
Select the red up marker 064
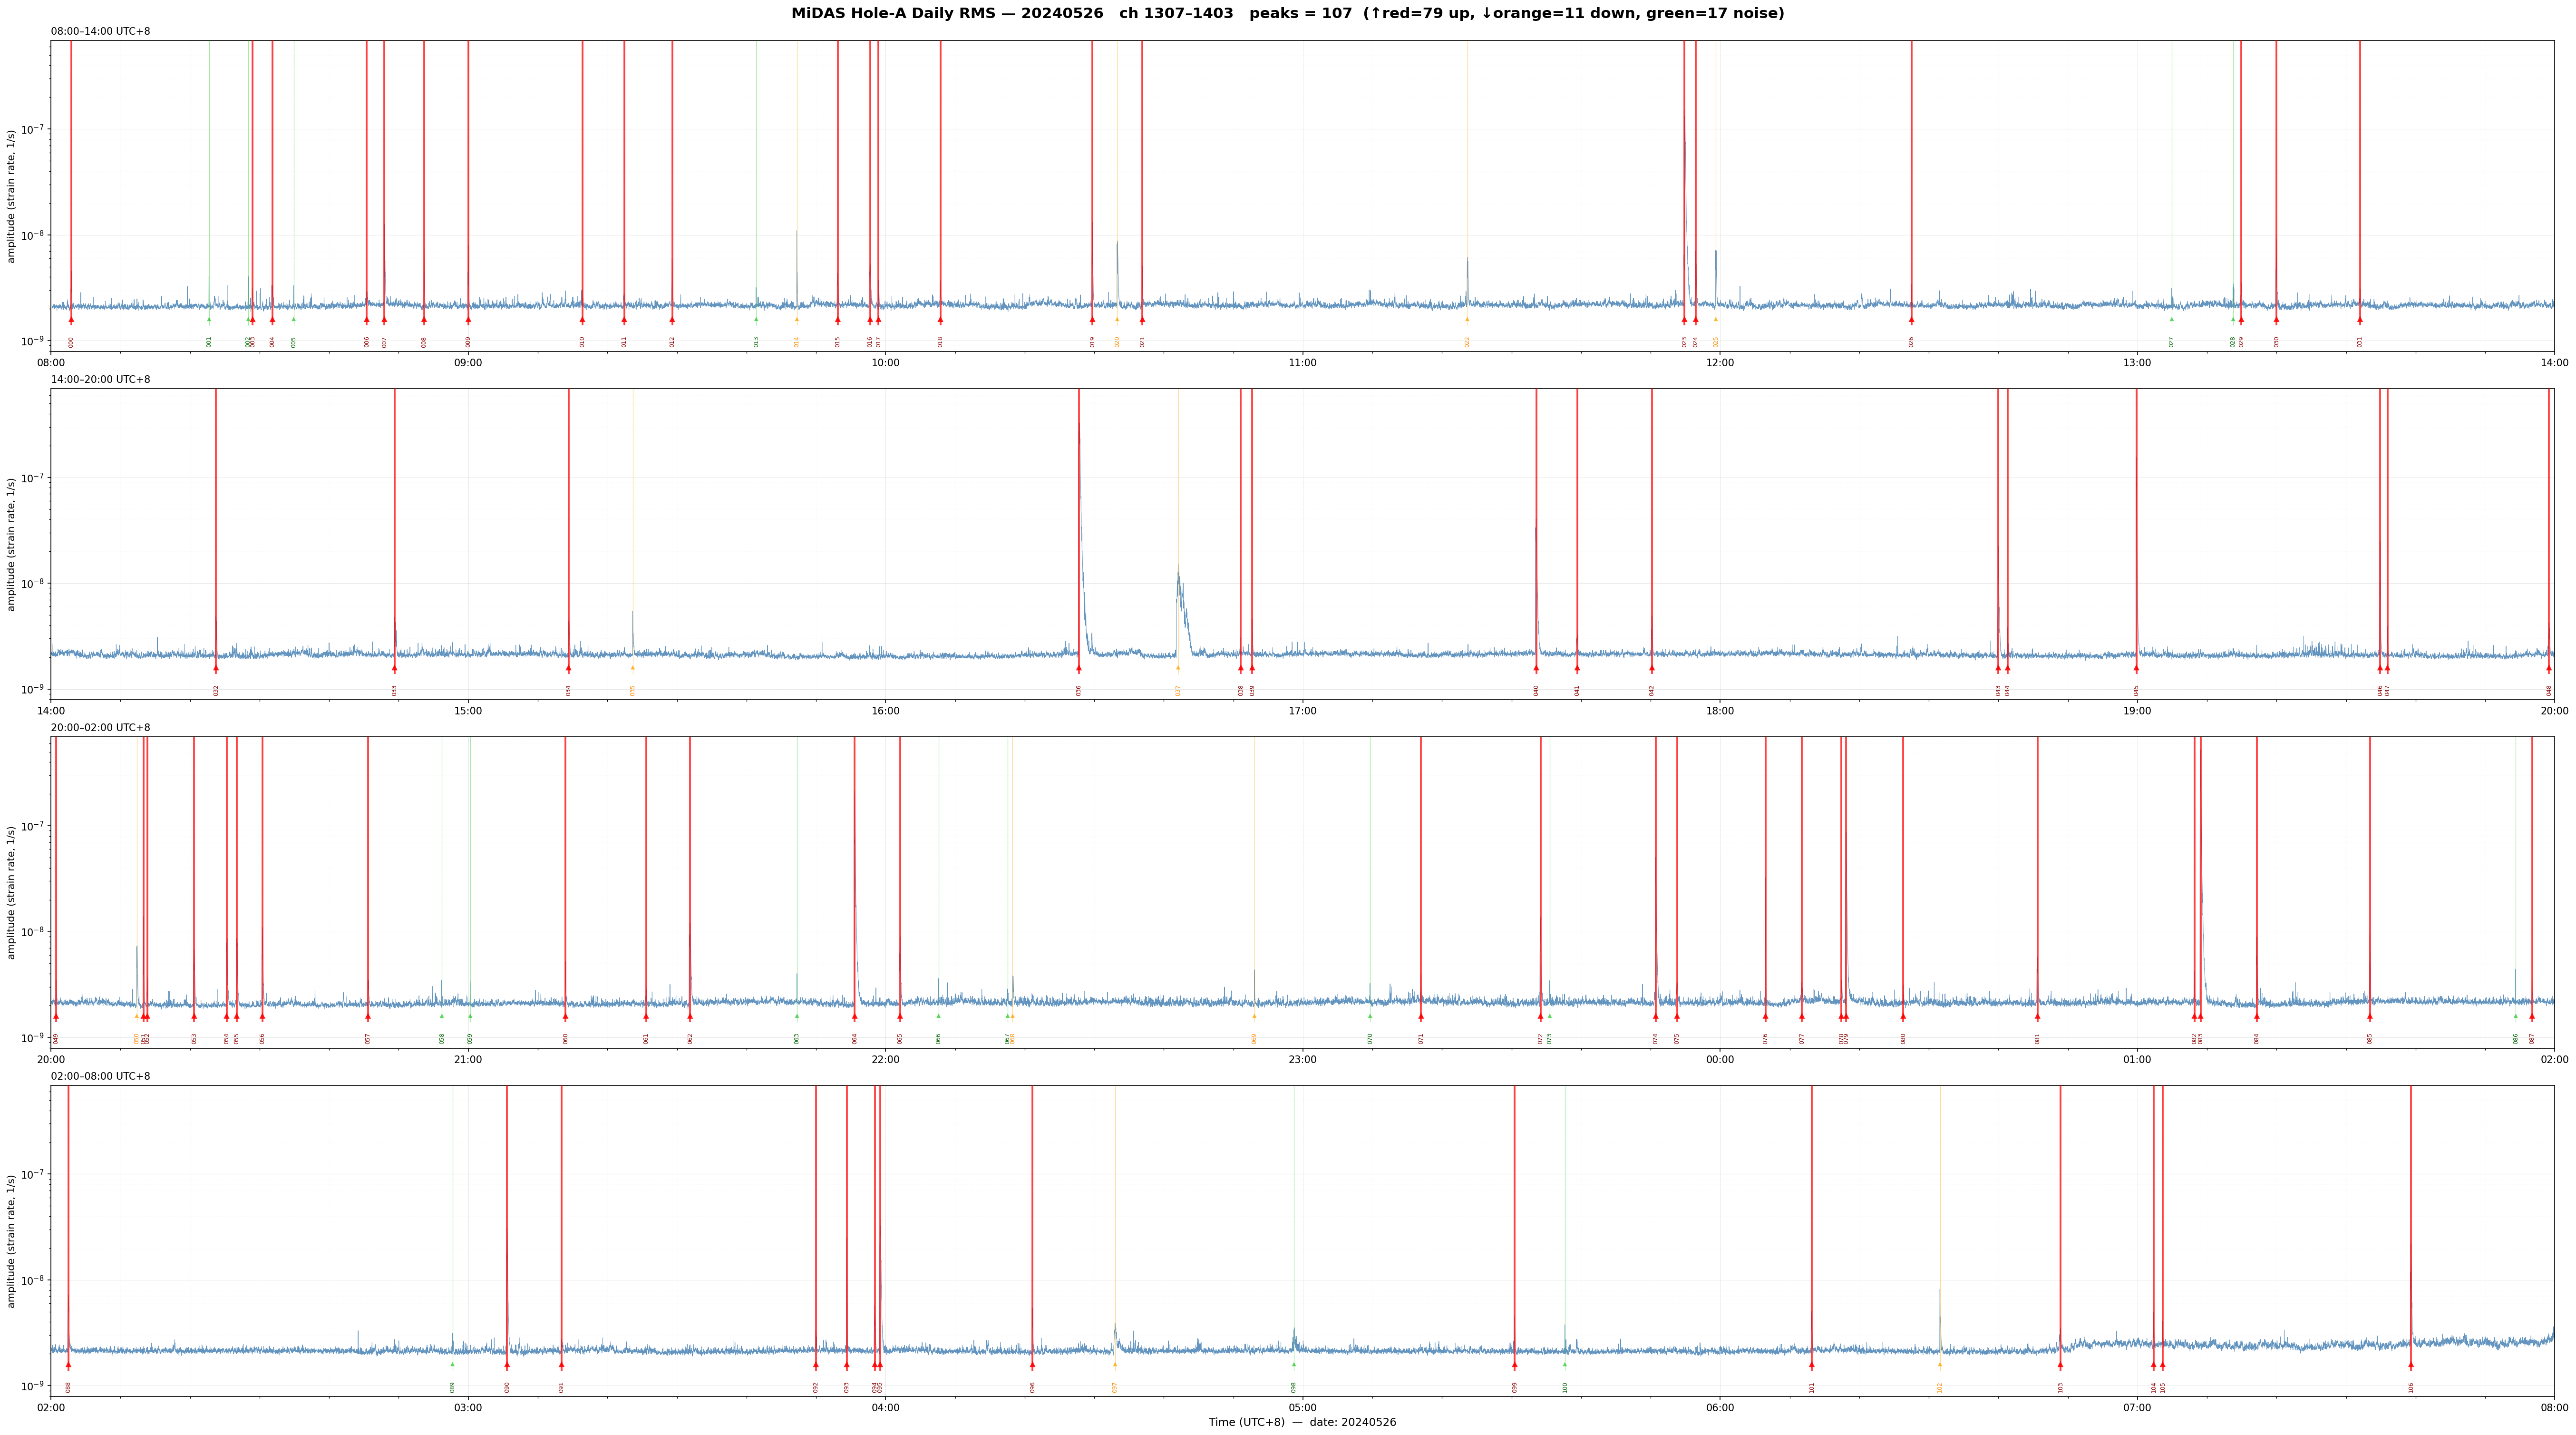[854, 1016]
